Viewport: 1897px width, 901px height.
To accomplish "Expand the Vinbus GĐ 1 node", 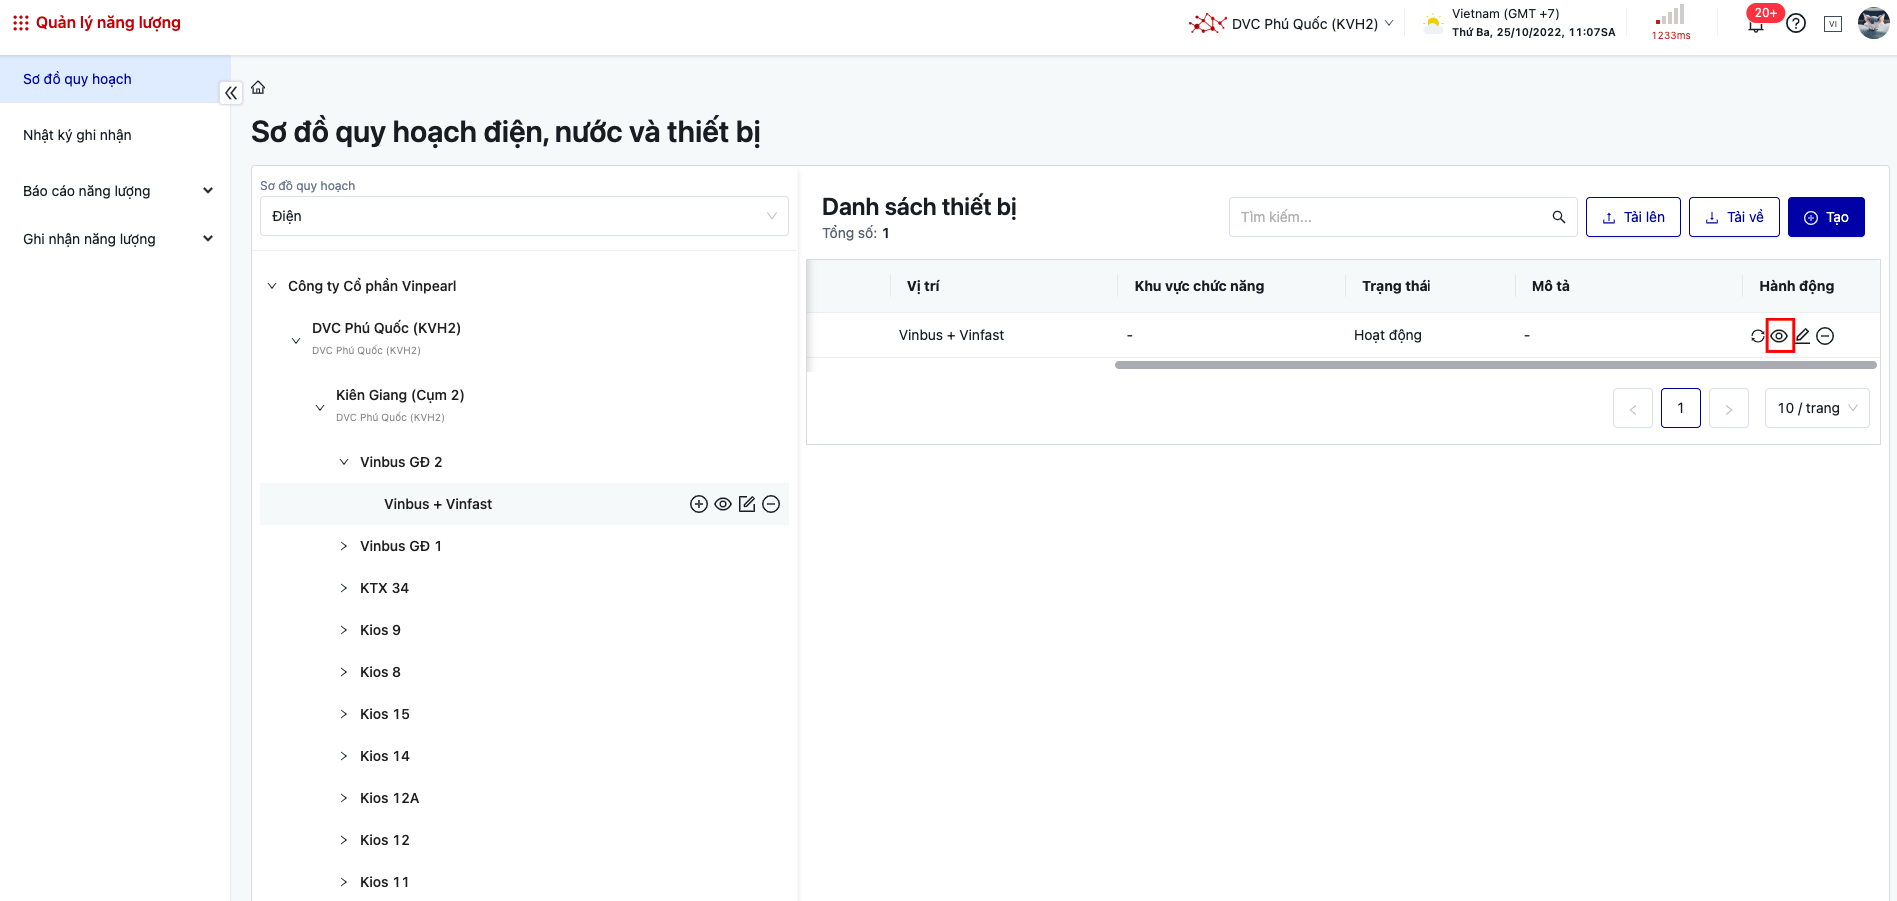I will point(344,546).
